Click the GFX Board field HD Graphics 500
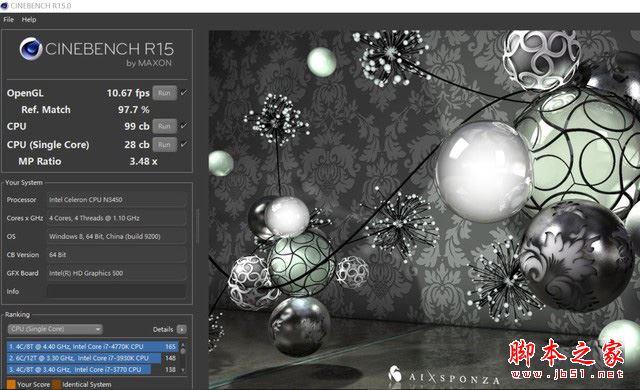The image size is (640, 390). [116, 273]
